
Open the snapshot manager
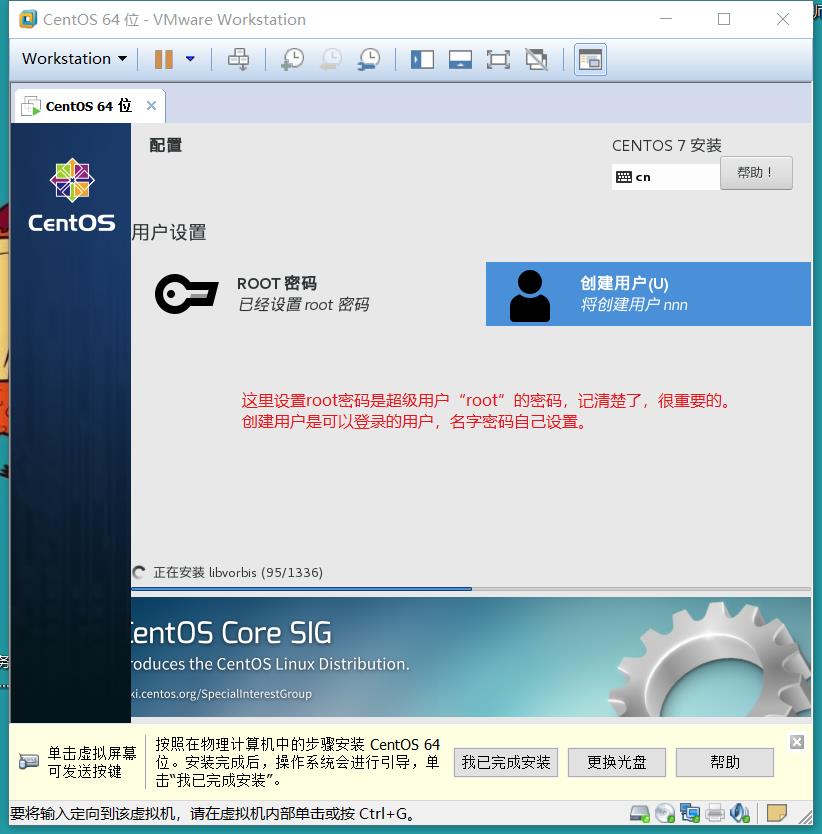click(369, 59)
